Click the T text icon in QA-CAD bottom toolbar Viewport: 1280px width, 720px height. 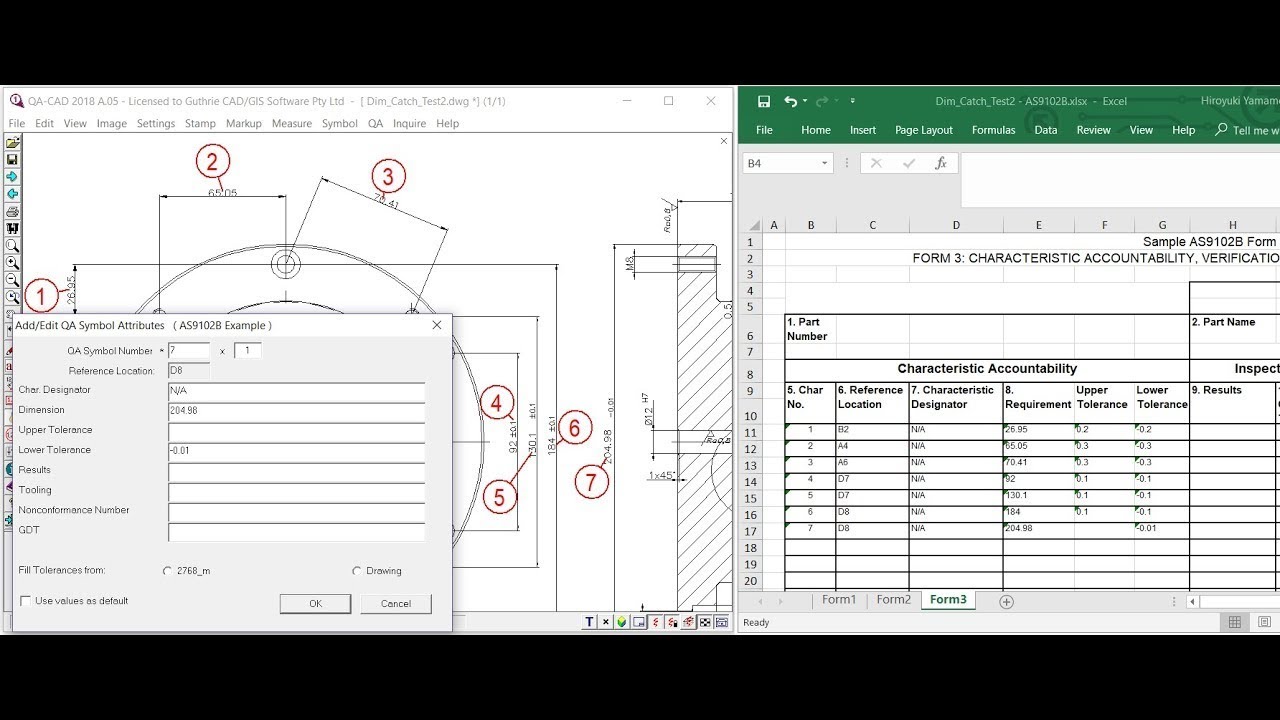tap(590, 622)
